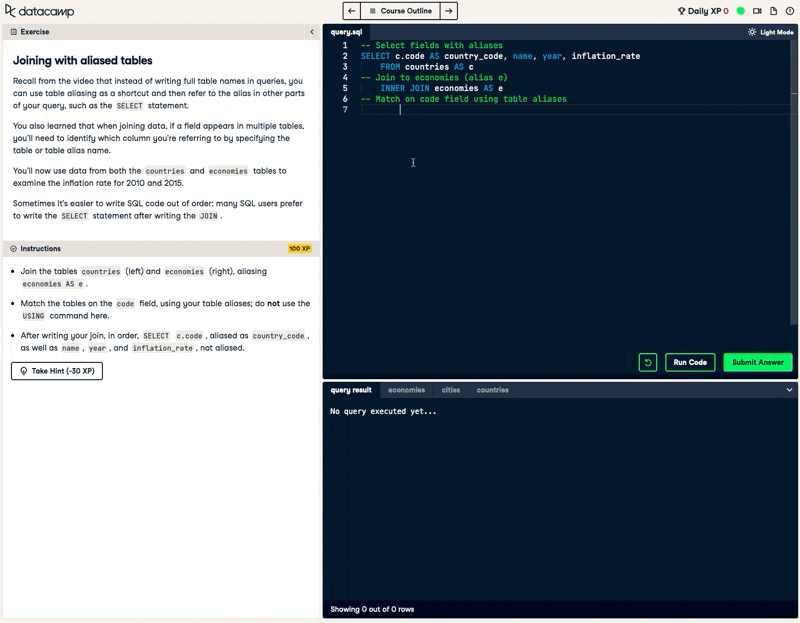Click the hint lightbulb icon

pos(23,371)
